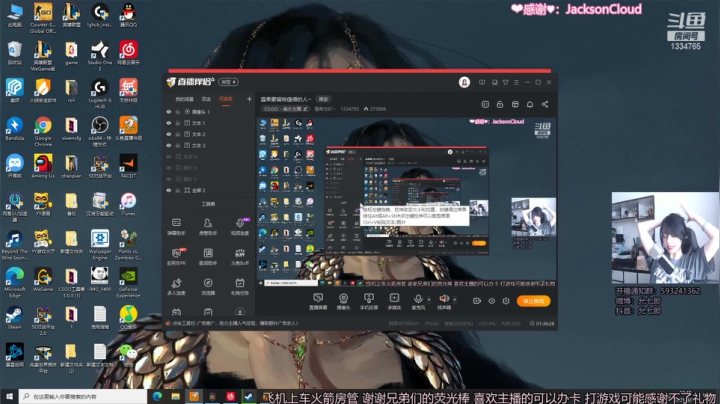Toggle visibility of the 文本 2 source
The width and height of the screenshot is (720, 404).
pyautogui.click(x=169, y=134)
